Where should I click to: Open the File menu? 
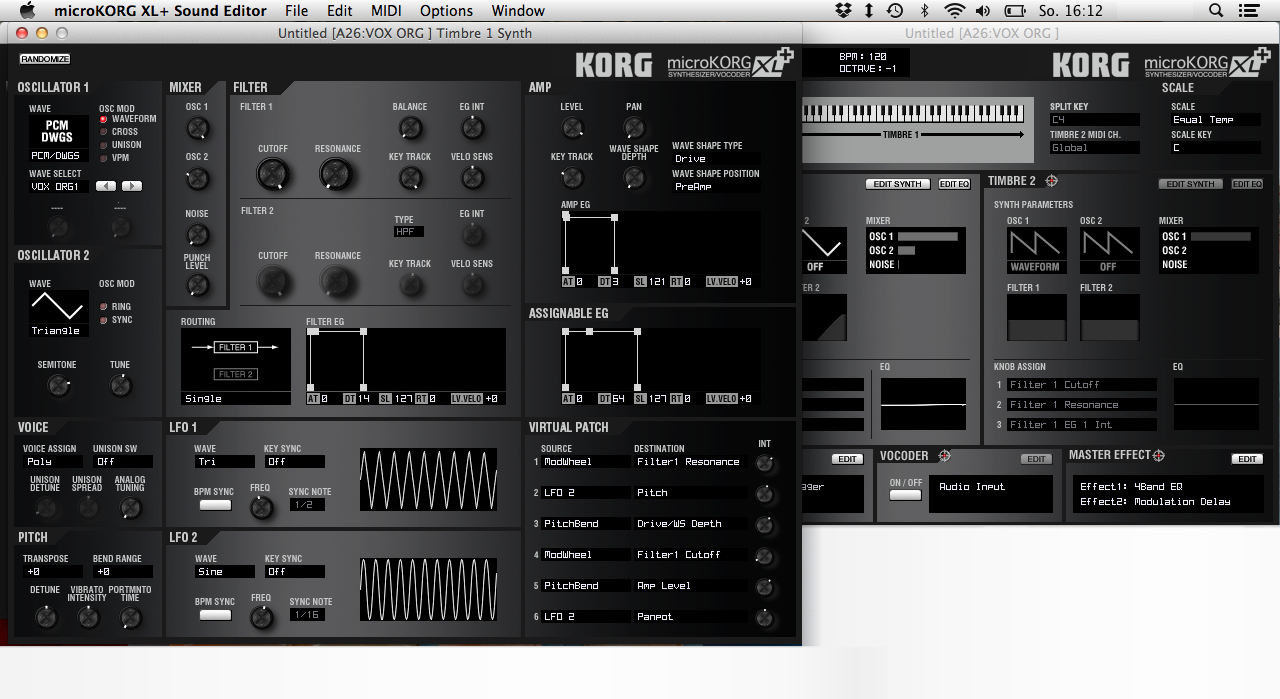296,11
